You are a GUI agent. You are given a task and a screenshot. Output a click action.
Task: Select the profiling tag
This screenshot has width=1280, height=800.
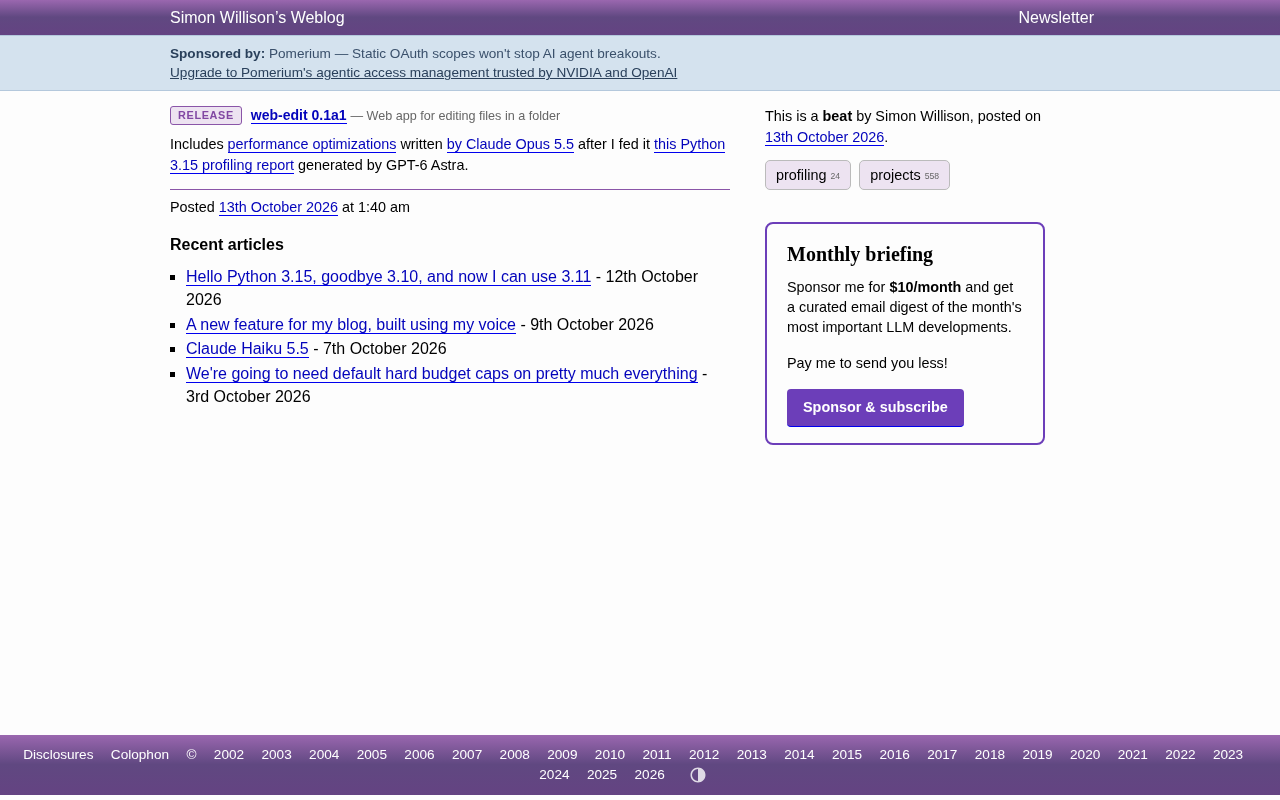(808, 175)
